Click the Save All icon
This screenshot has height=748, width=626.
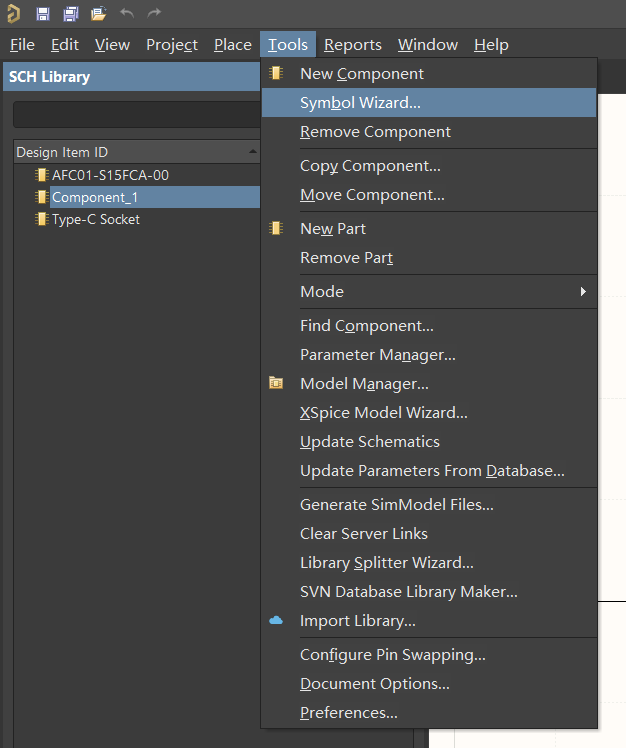tap(70, 14)
